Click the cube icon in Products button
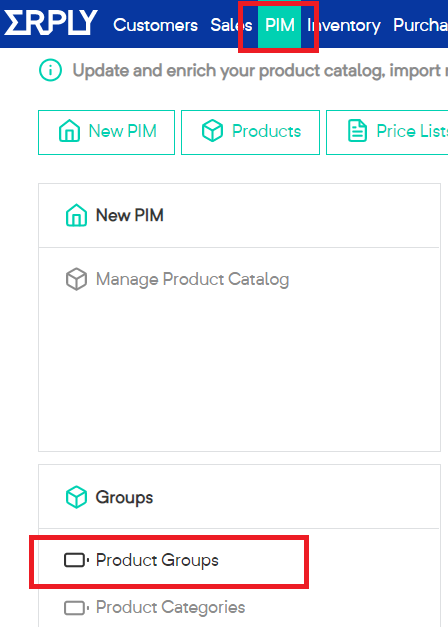 point(212,131)
